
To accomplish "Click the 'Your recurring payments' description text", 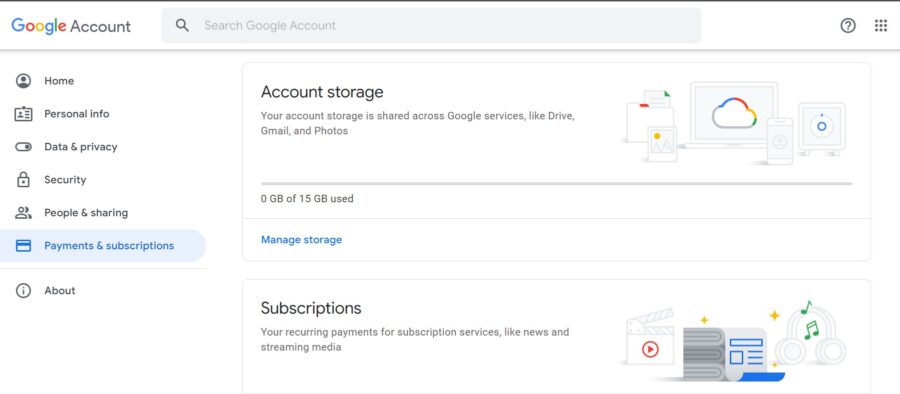I will (x=415, y=339).
